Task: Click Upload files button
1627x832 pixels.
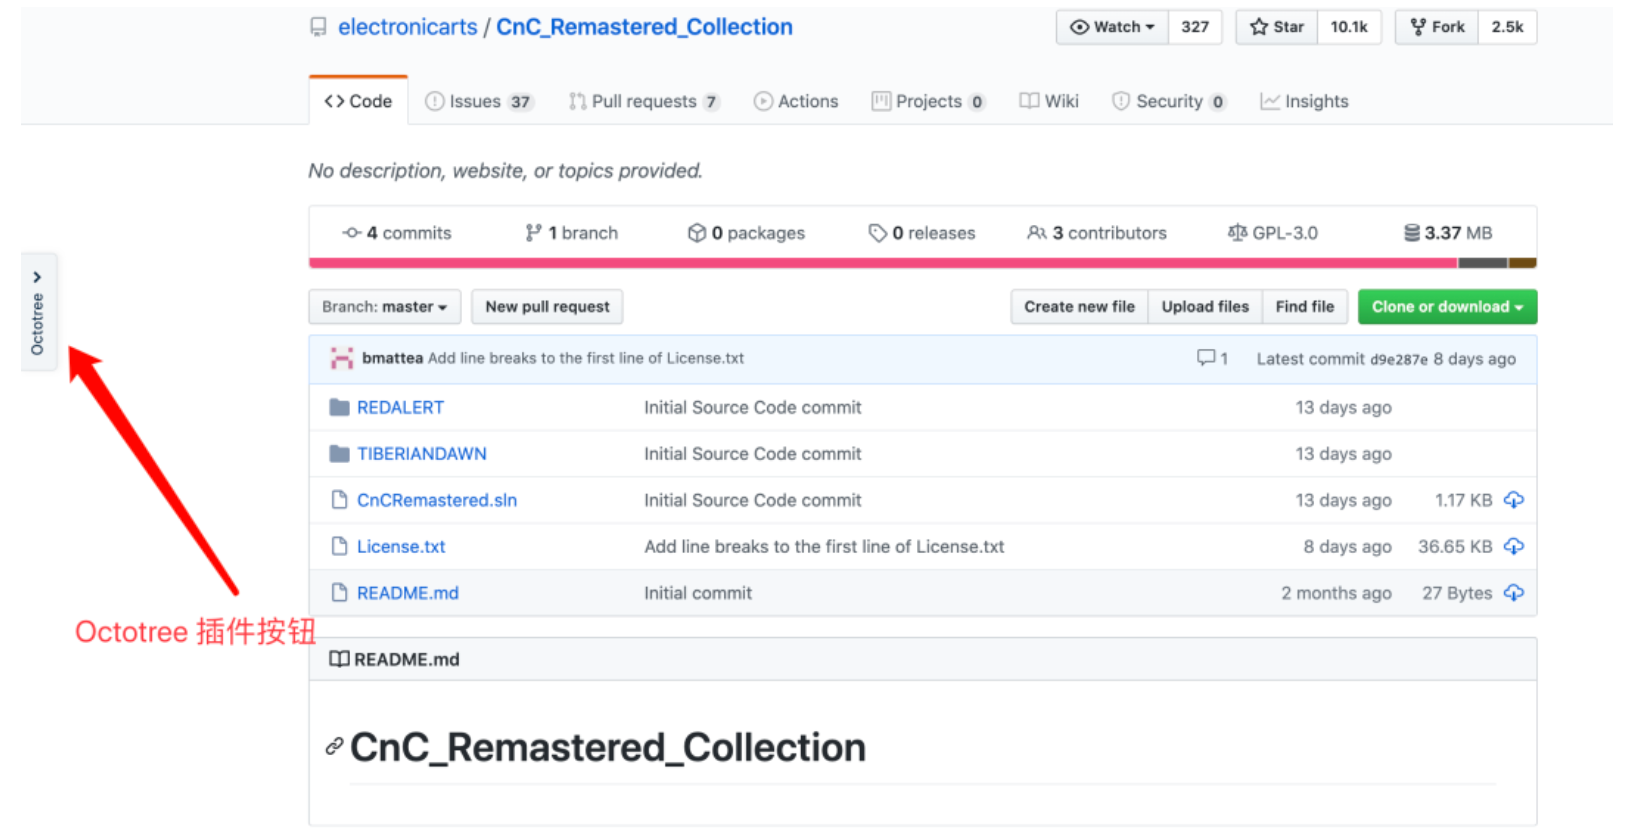Action: [1205, 307]
